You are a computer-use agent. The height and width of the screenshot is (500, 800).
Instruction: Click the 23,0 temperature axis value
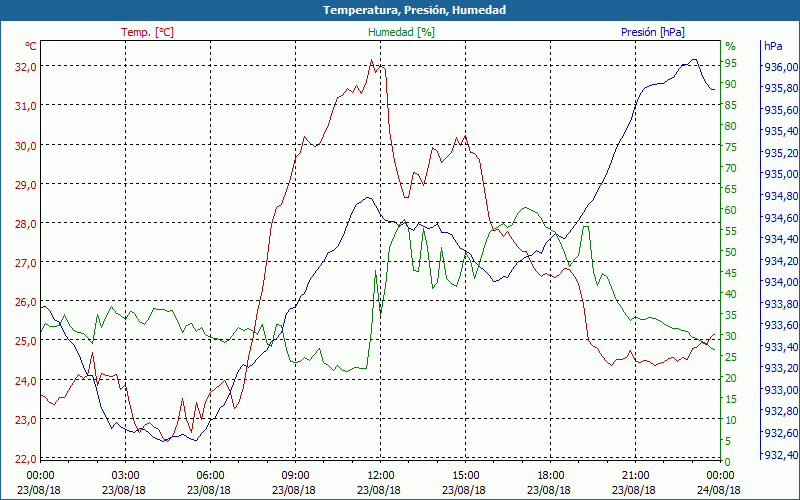point(27,420)
